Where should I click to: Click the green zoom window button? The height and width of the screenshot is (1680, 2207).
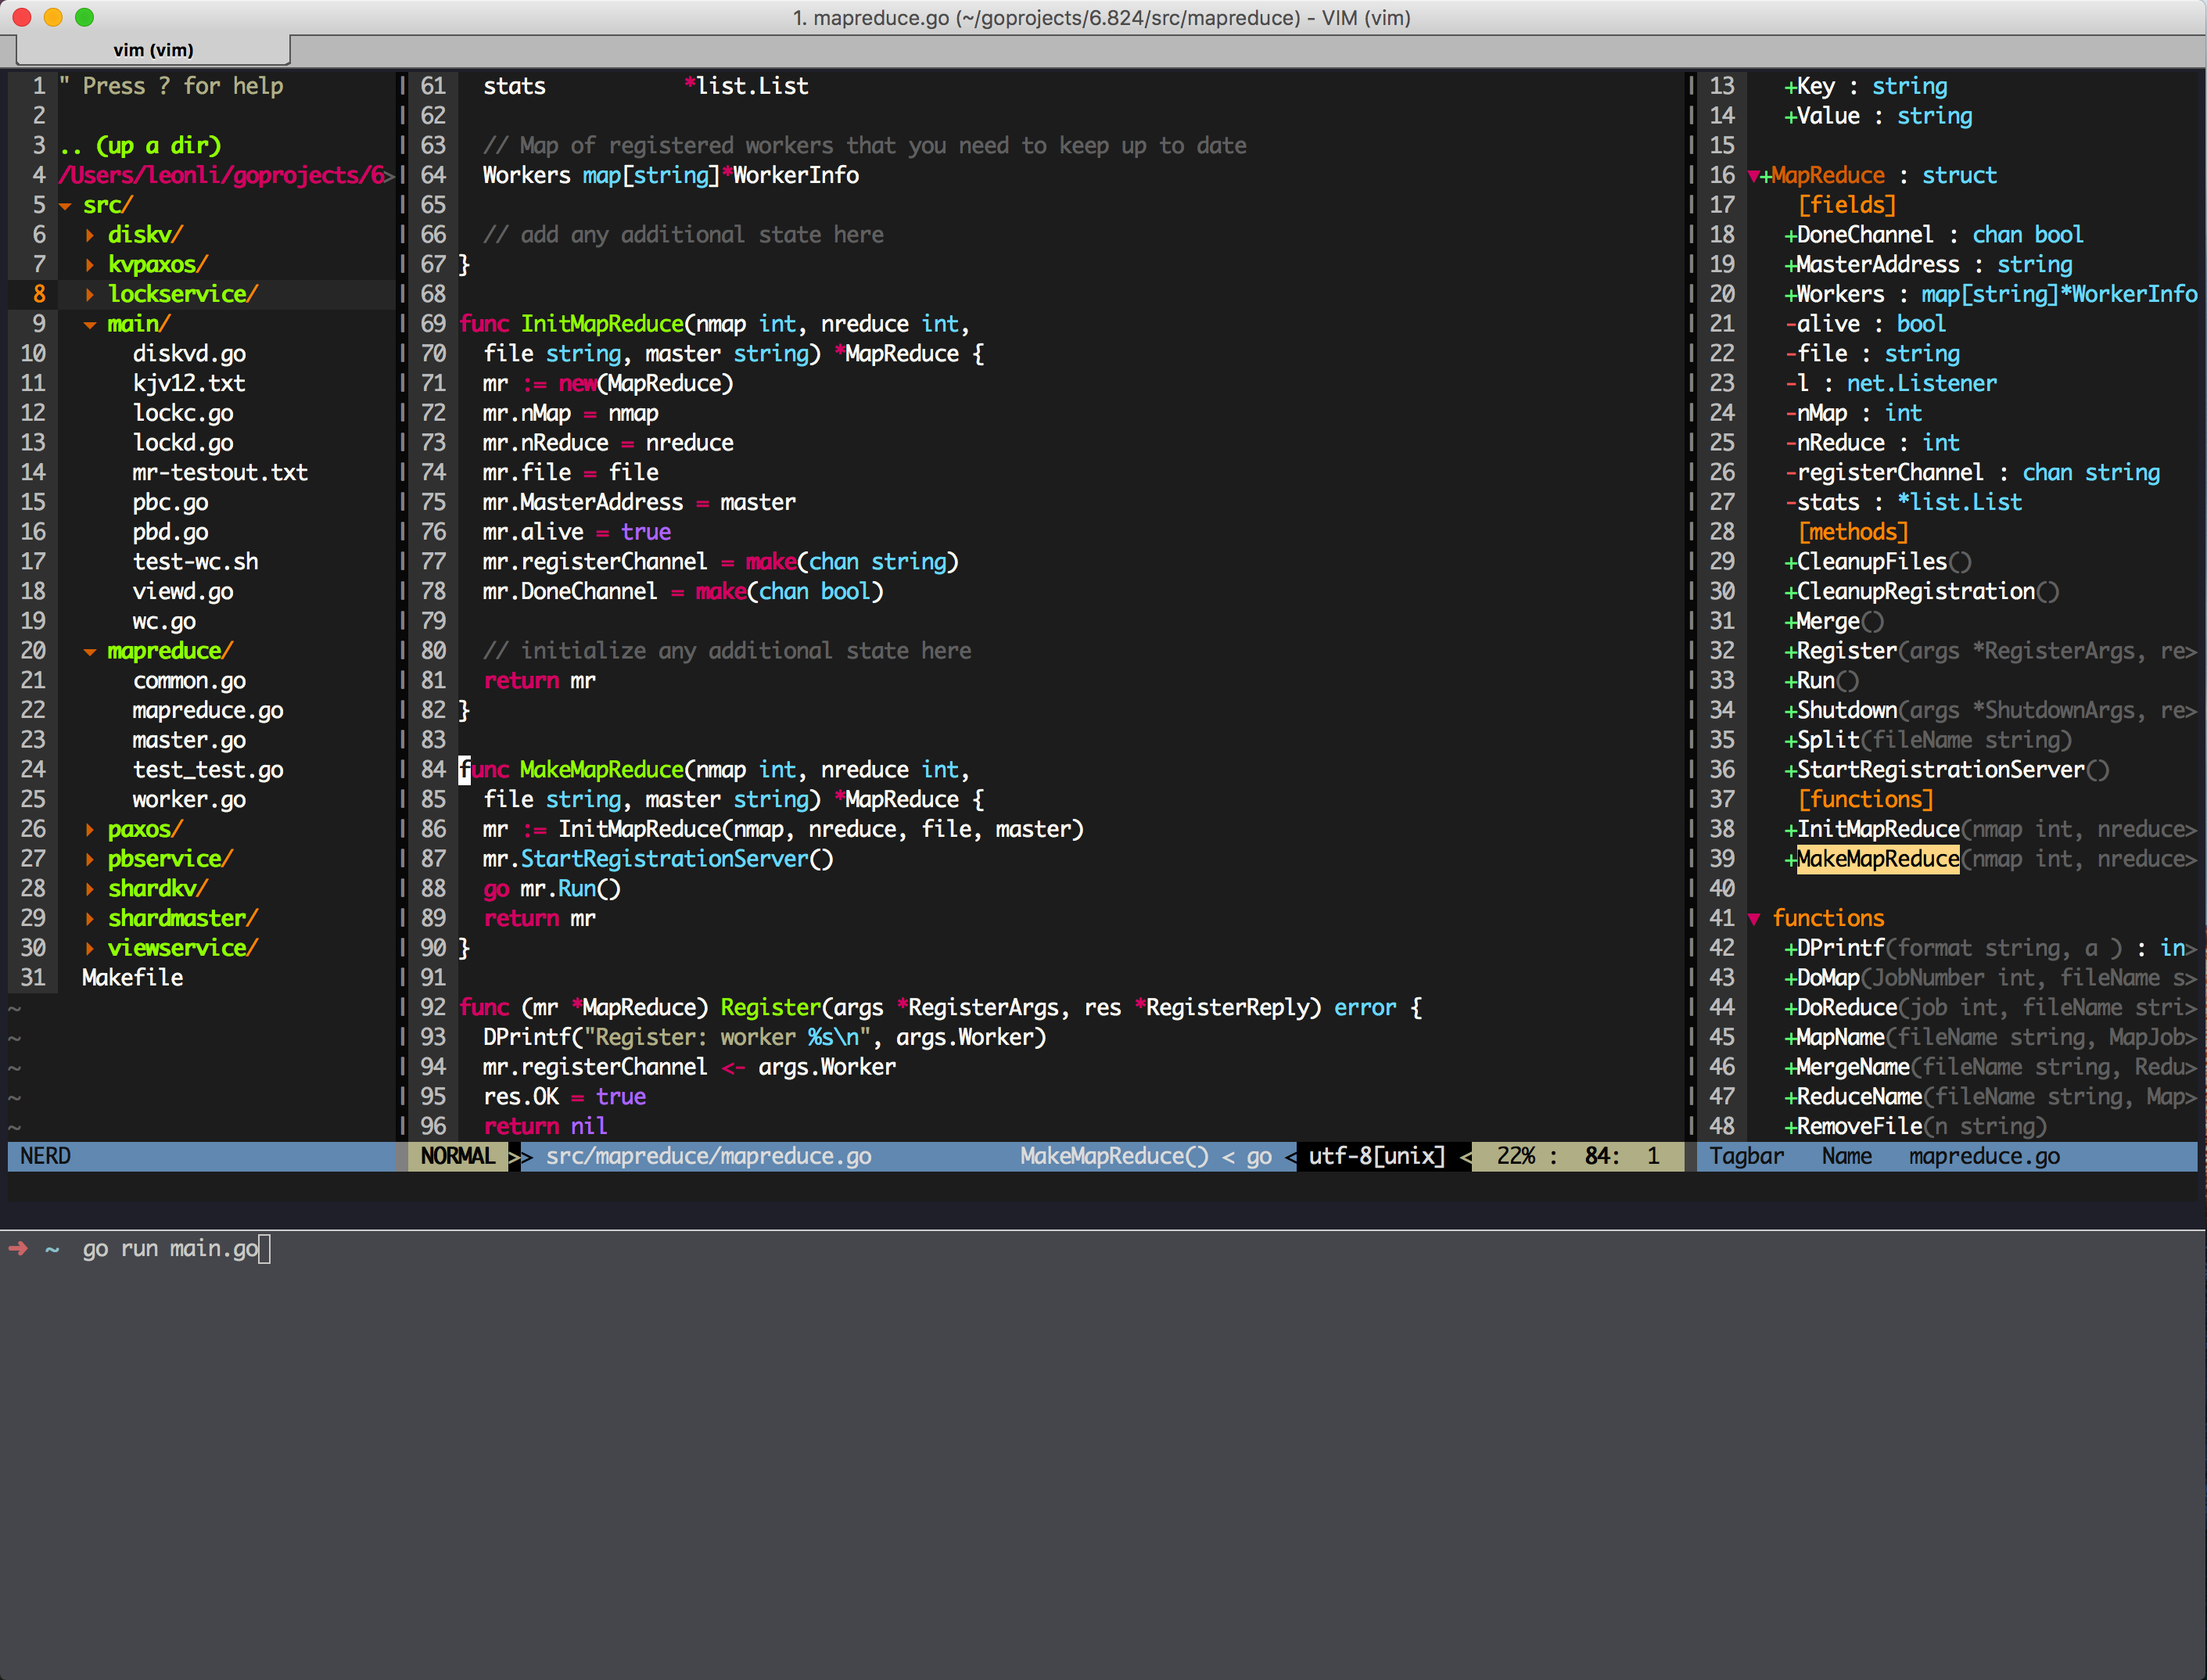(x=85, y=17)
